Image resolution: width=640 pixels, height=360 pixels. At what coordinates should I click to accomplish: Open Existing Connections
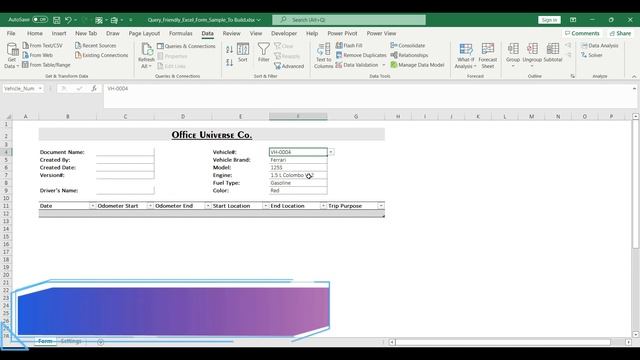pyautogui.click(x=102, y=55)
